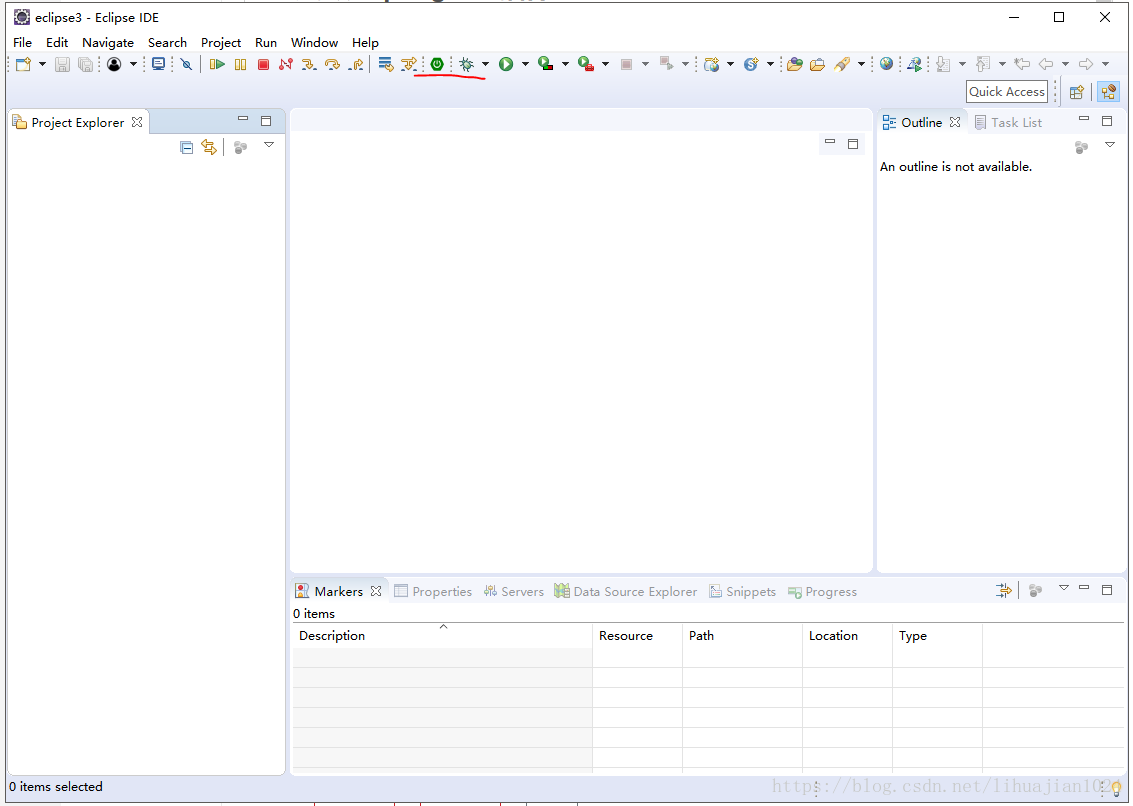
Task: Click the Debug bug icon
Action: coord(467,64)
